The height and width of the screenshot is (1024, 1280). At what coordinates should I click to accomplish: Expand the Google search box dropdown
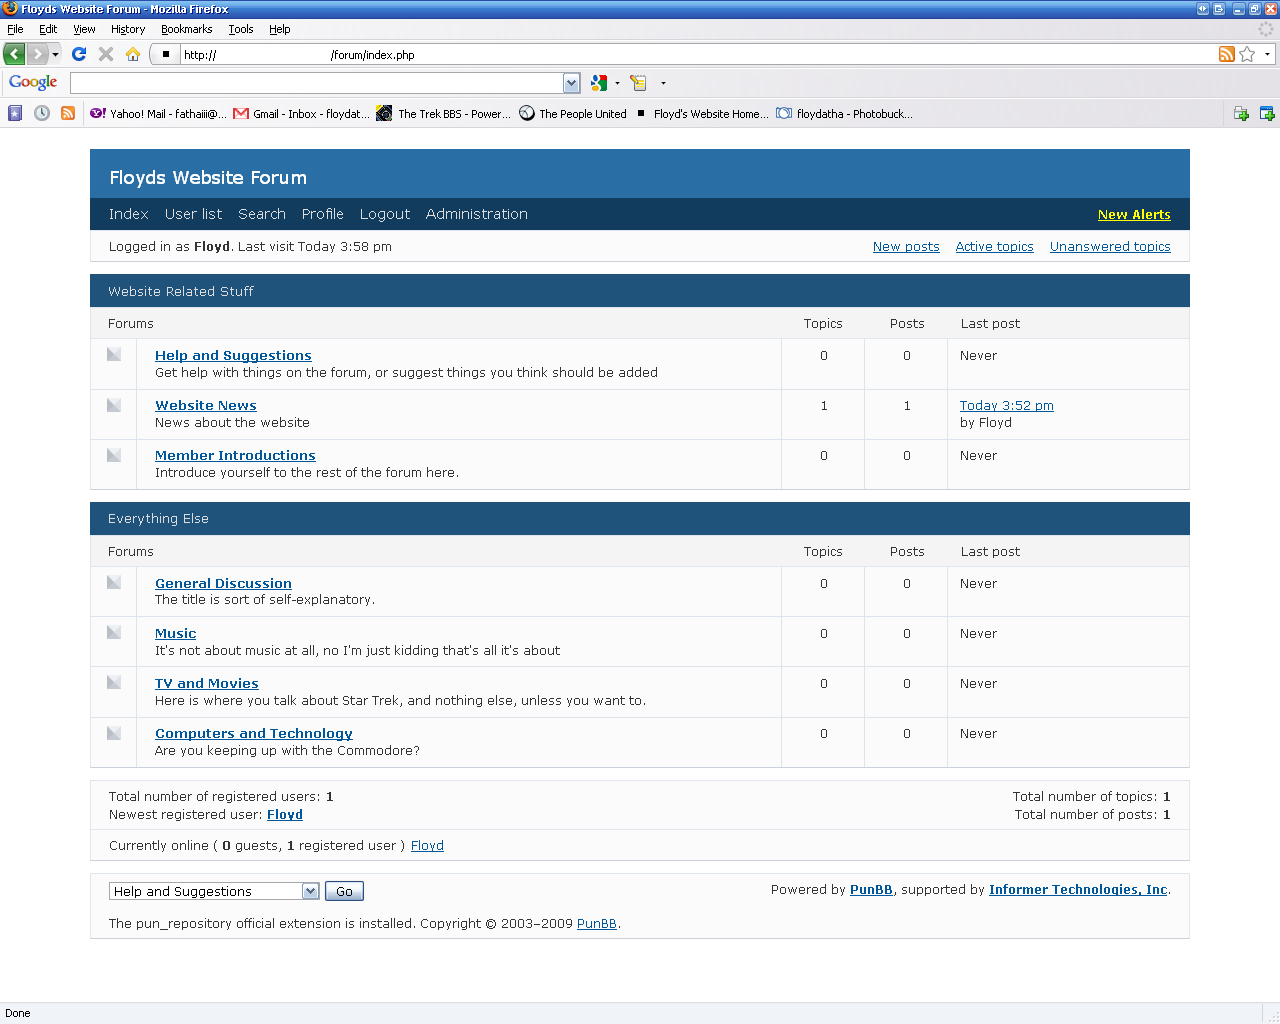click(x=571, y=83)
